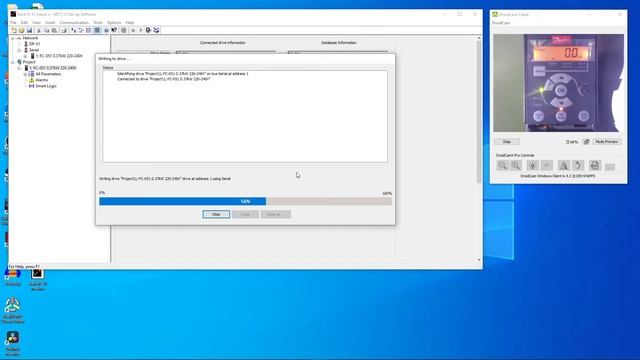Image resolution: width=640 pixels, height=360 pixels.
Task: Click the Database Information heading
Action: pyautogui.click(x=338, y=42)
